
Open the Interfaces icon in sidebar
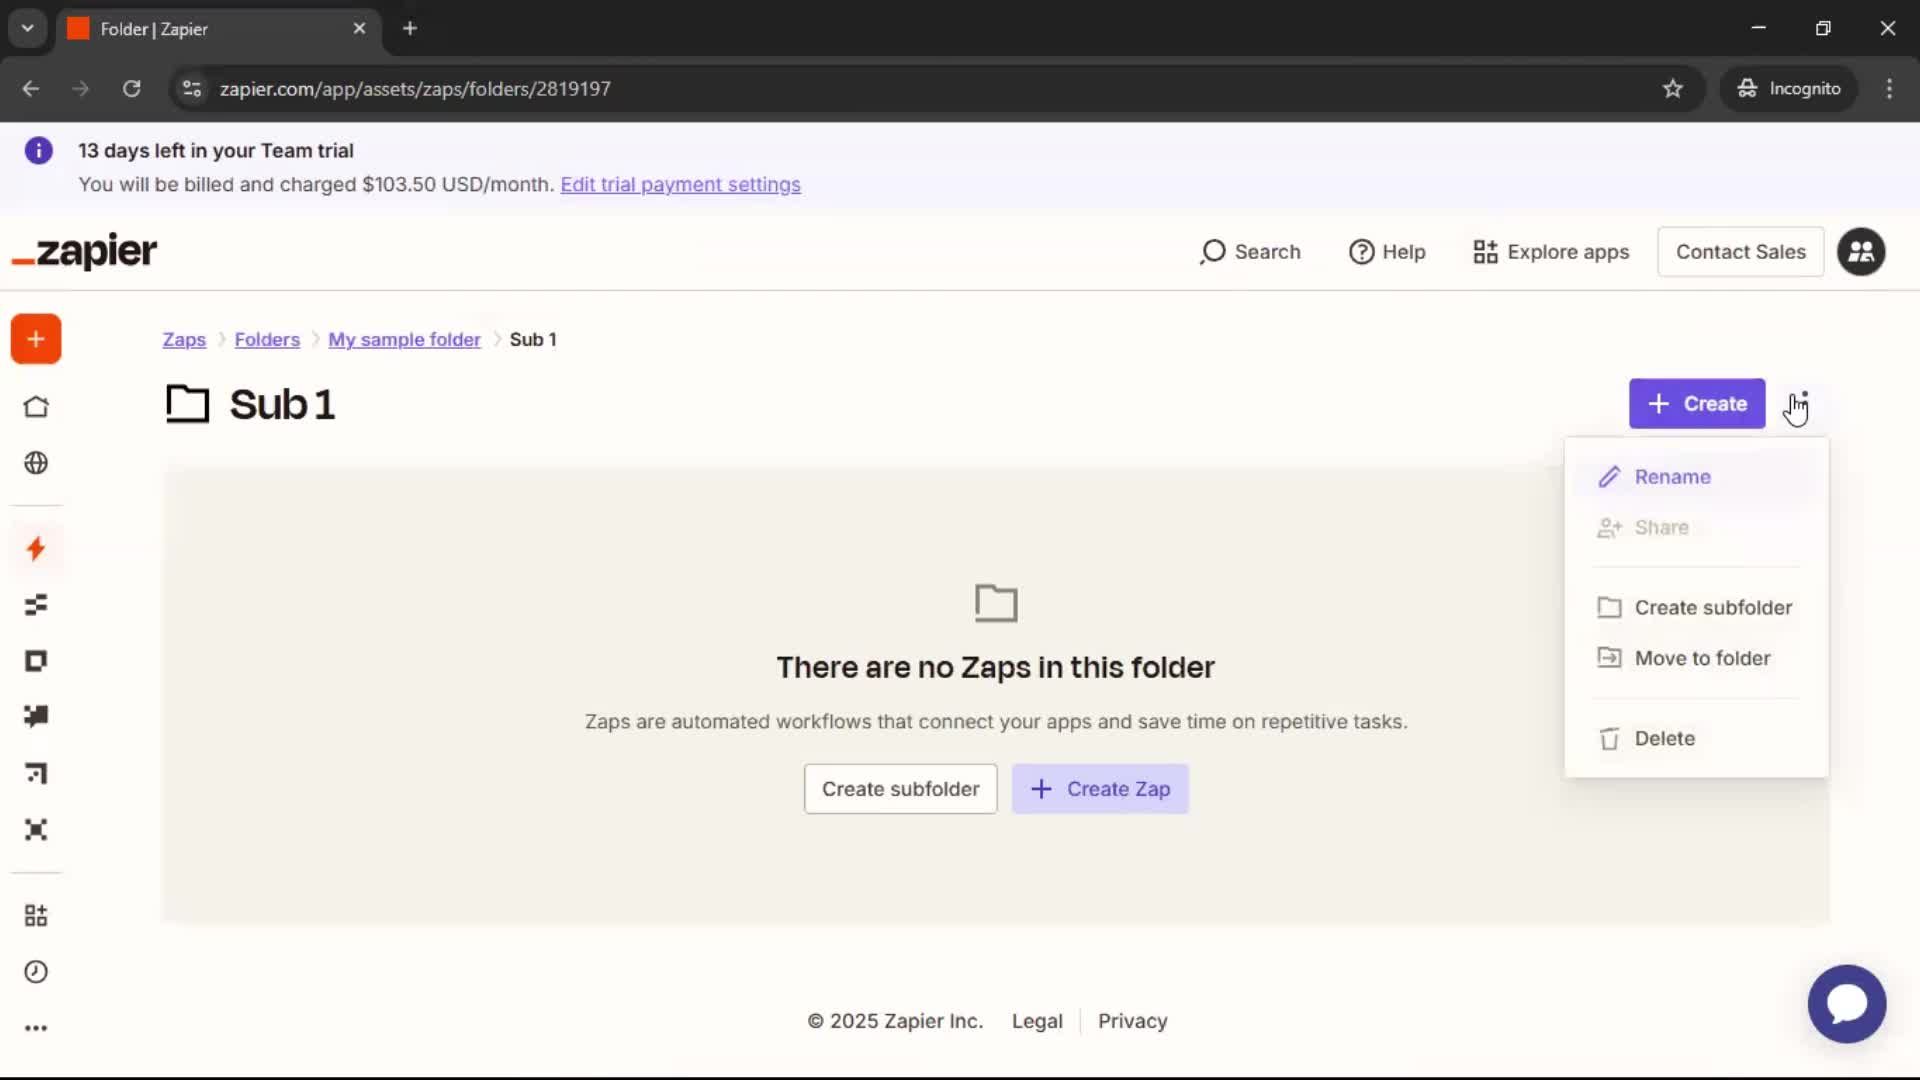pyautogui.click(x=36, y=661)
